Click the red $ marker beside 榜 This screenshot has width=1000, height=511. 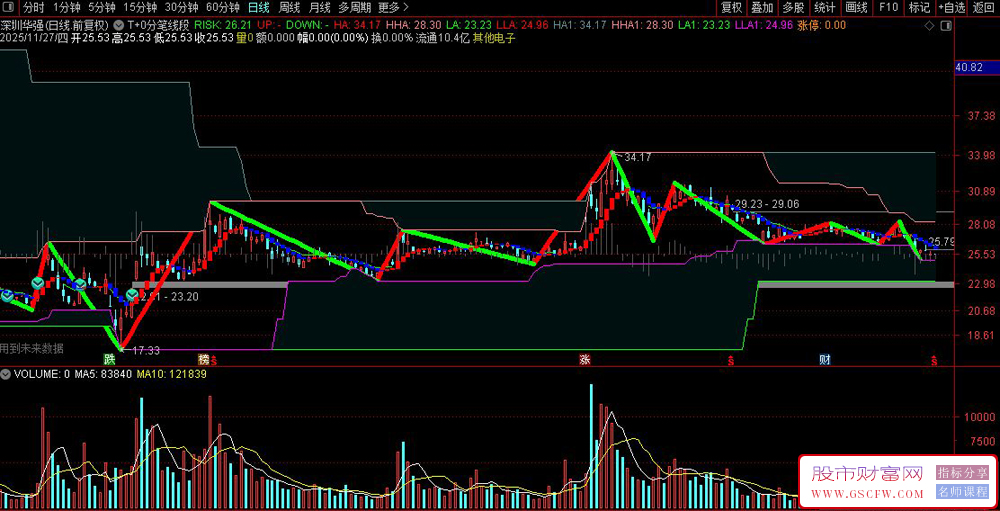[214, 360]
